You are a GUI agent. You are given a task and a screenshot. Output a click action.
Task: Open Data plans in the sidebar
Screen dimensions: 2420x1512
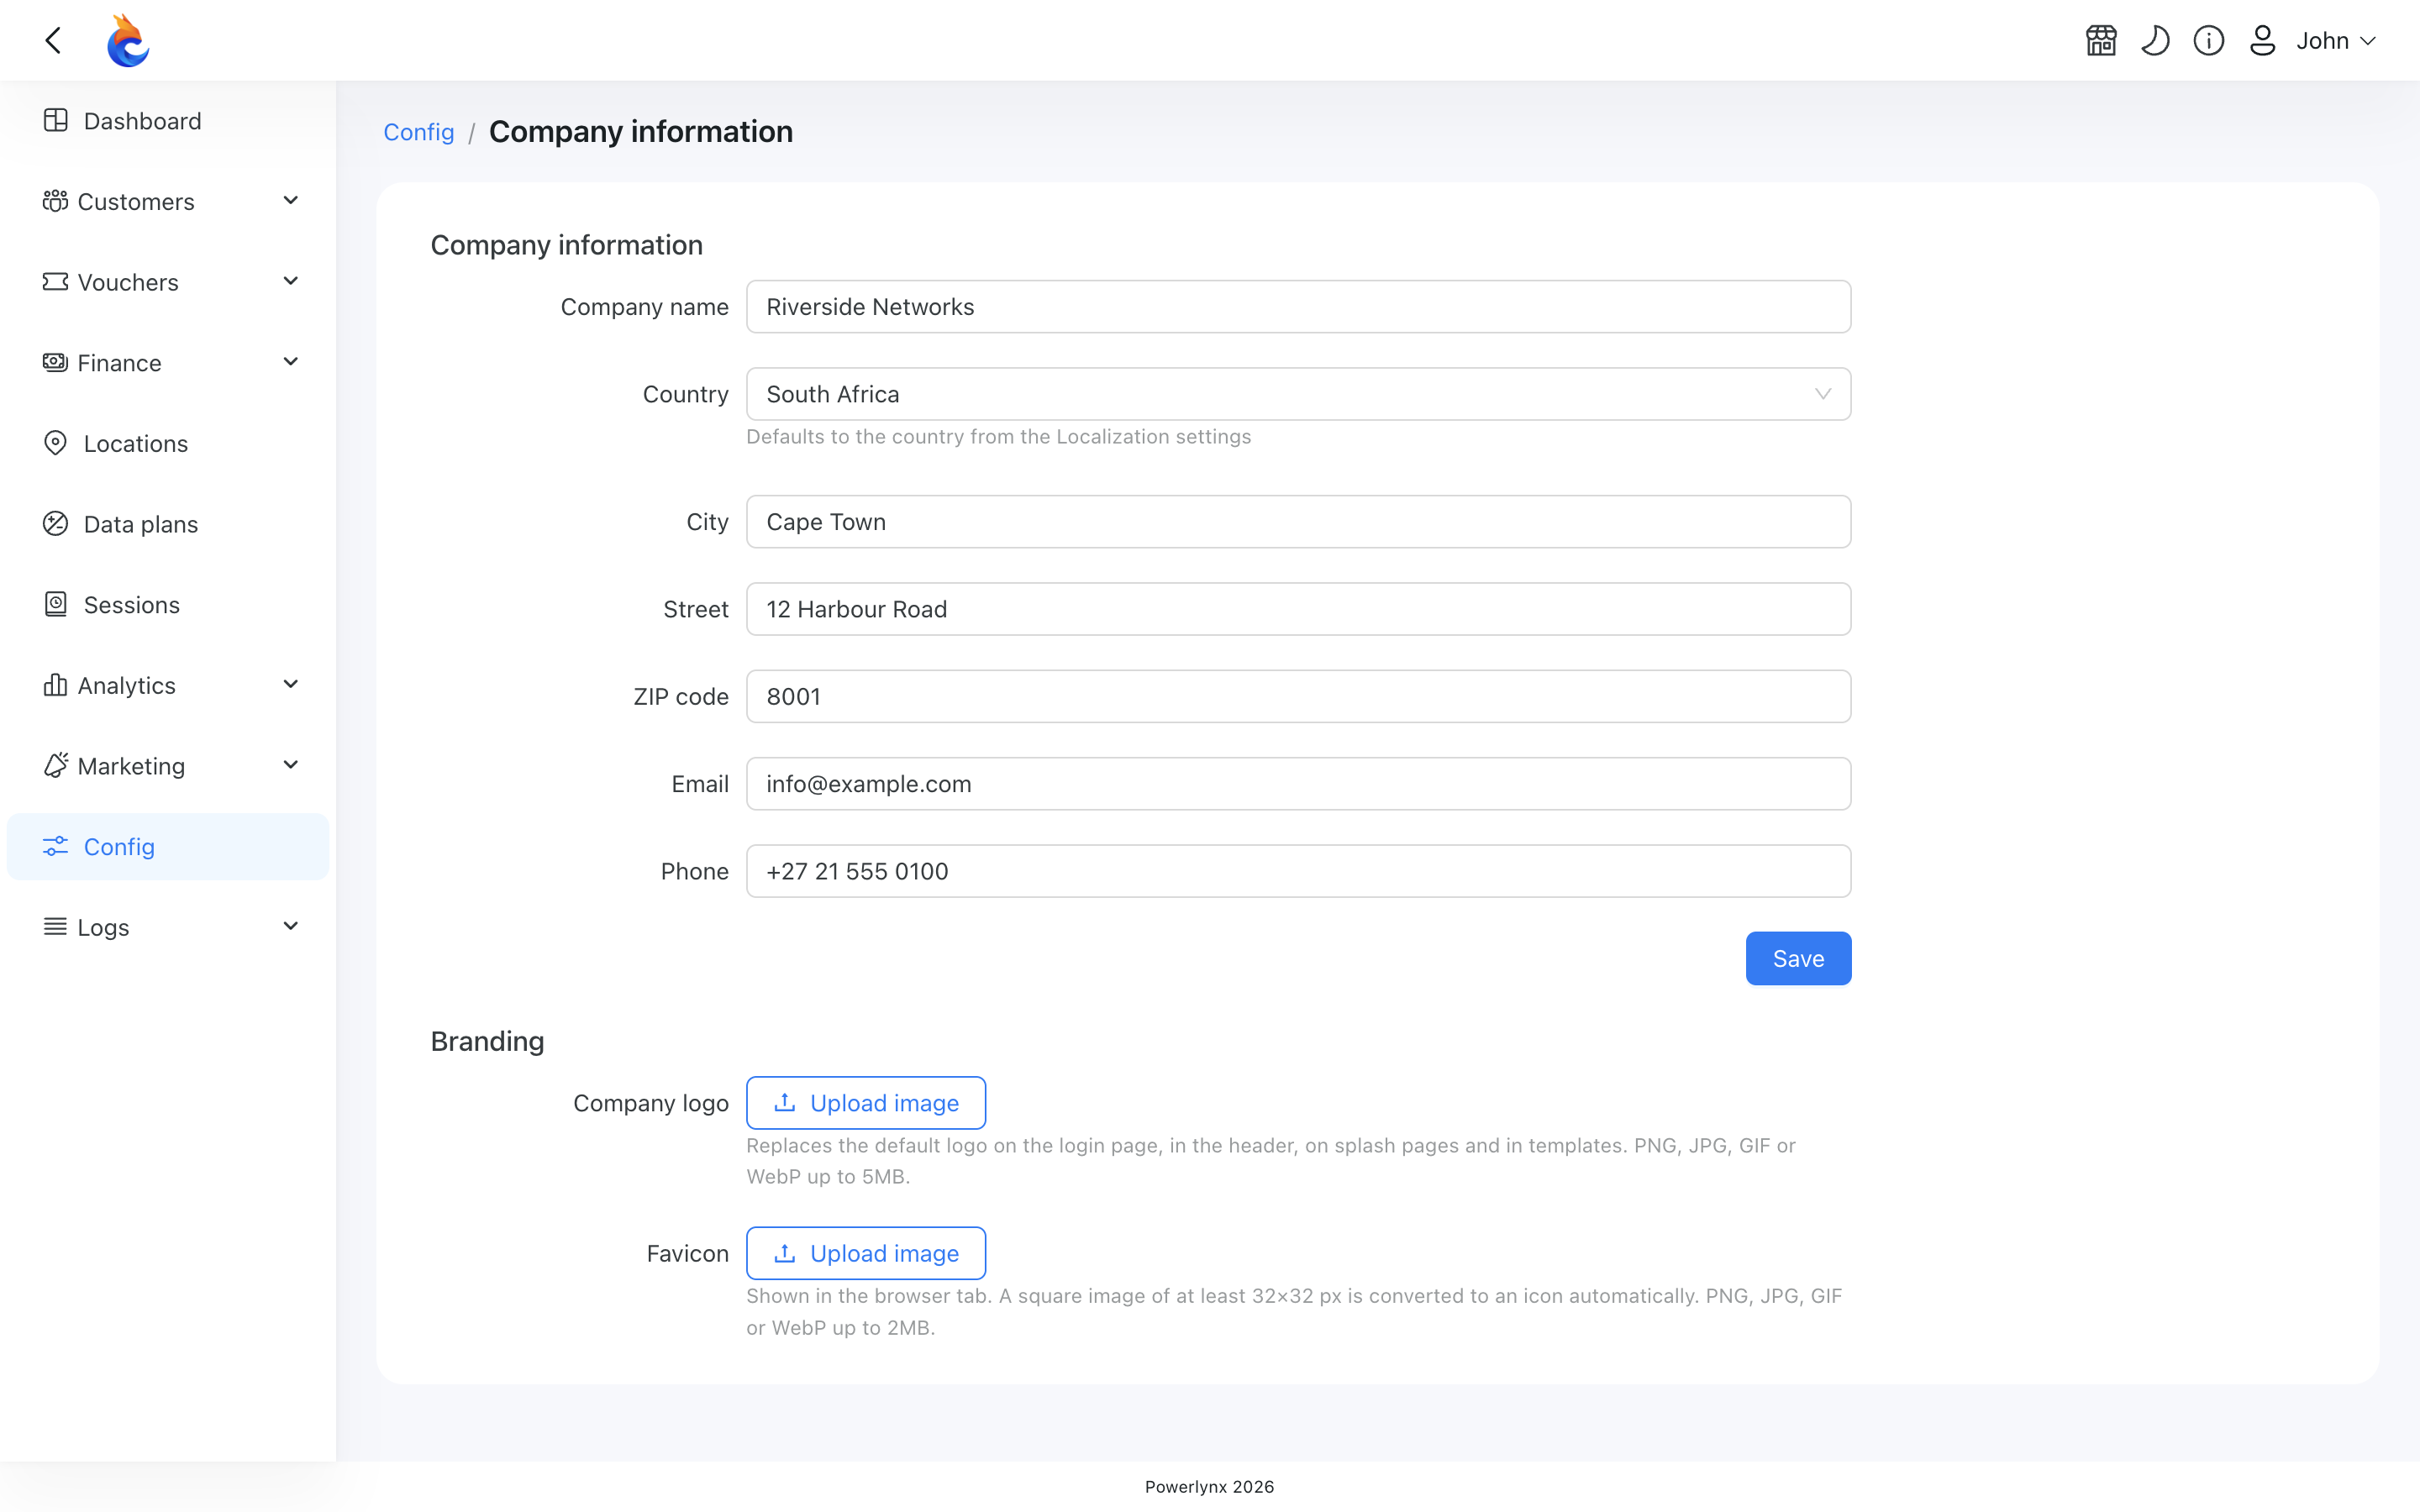[168, 524]
